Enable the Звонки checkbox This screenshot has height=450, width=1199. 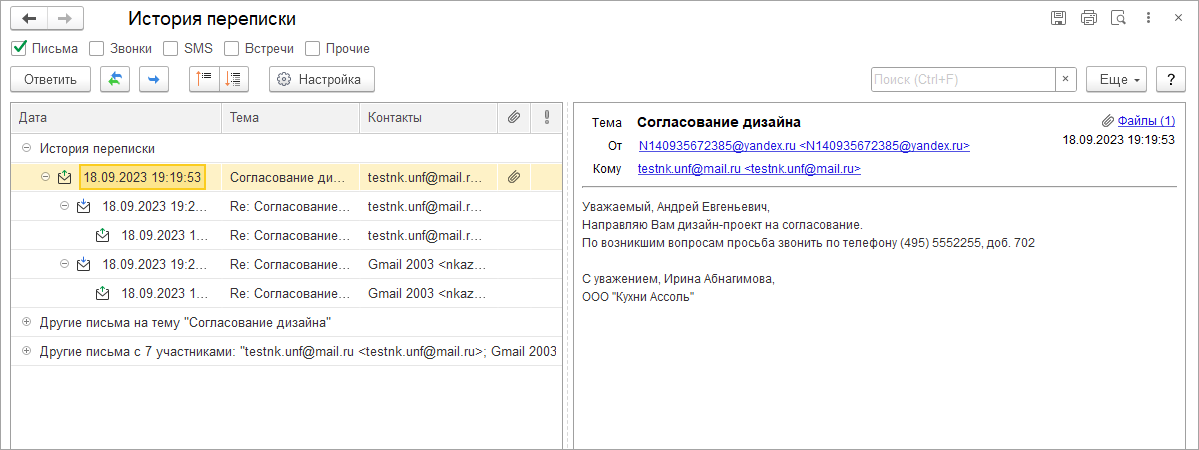(97, 48)
